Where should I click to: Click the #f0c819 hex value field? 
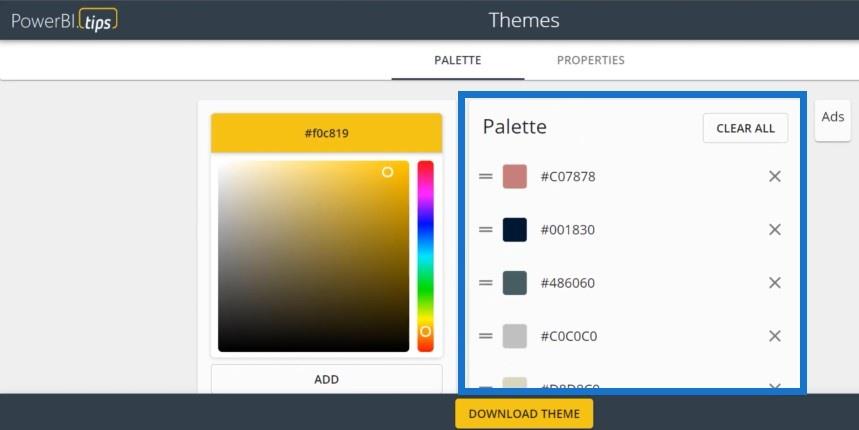(x=327, y=133)
